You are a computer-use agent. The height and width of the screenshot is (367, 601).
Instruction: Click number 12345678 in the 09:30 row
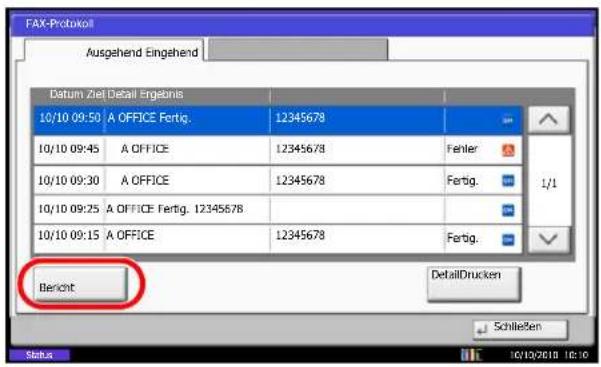pos(300,180)
